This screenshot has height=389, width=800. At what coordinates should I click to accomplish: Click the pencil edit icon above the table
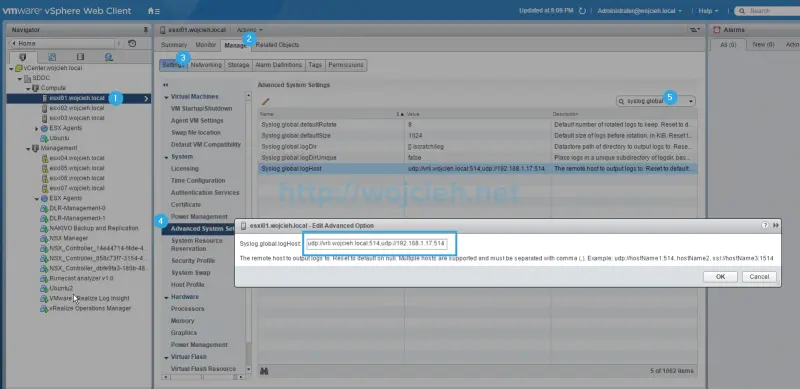[265, 102]
